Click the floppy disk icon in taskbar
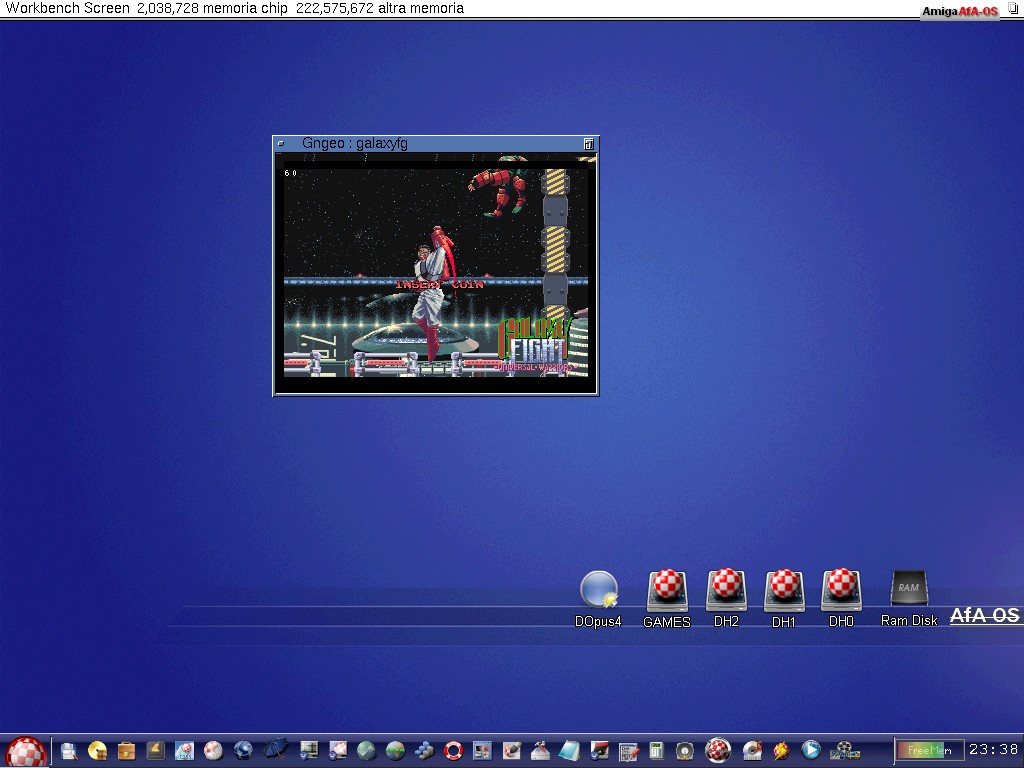Image resolution: width=1024 pixels, height=768 pixels. [x=69, y=750]
